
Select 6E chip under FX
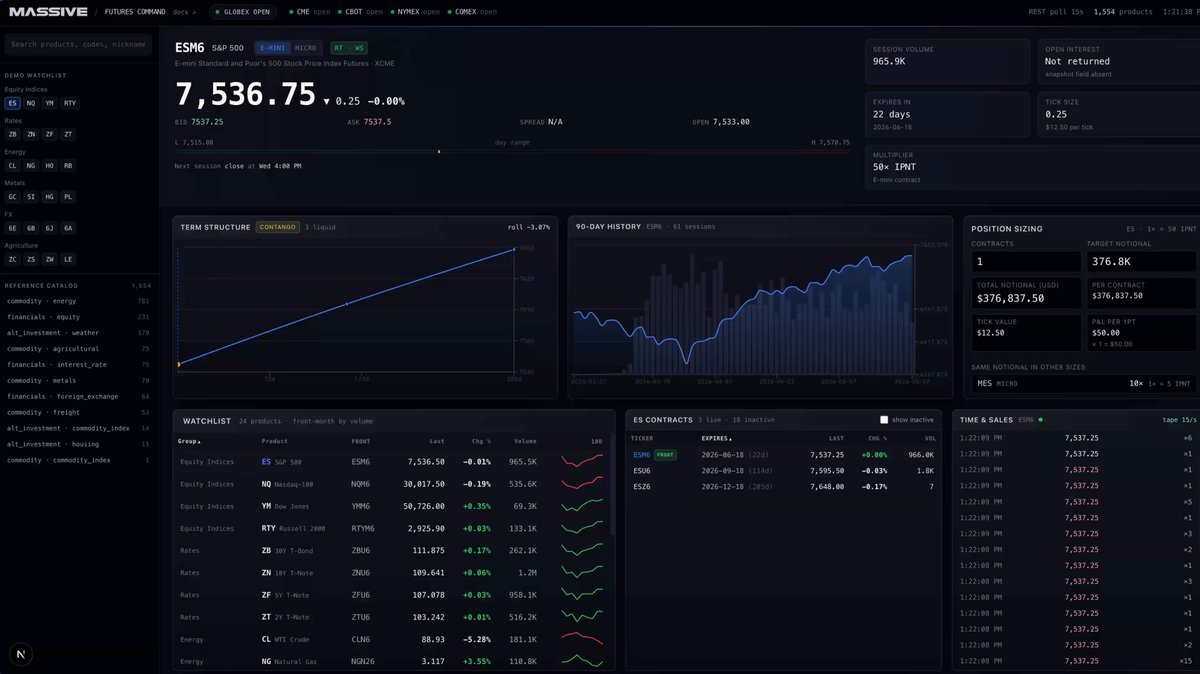tap(13, 228)
